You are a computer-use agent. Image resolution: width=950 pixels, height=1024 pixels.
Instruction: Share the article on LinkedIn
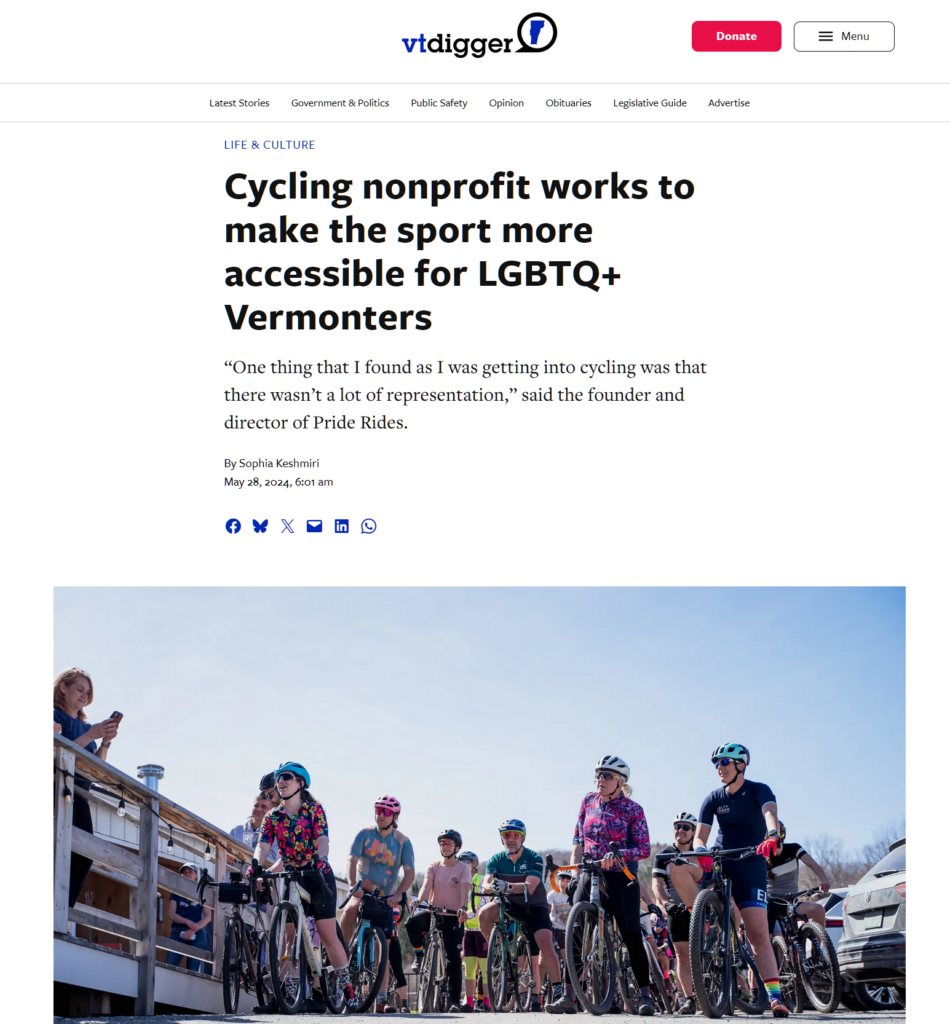pos(342,526)
